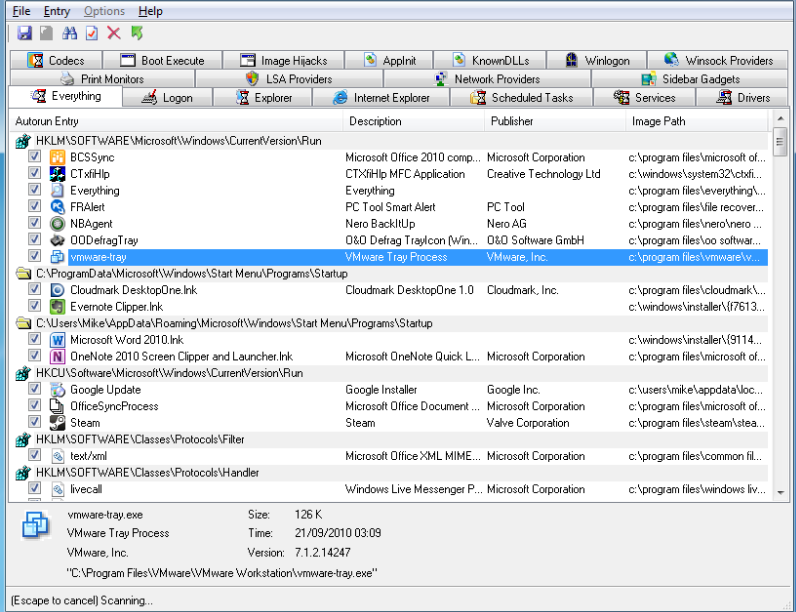This screenshot has height=612, width=796.
Task: Click the Microsoft Word 2010.lnk icon
Action: tap(57, 340)
